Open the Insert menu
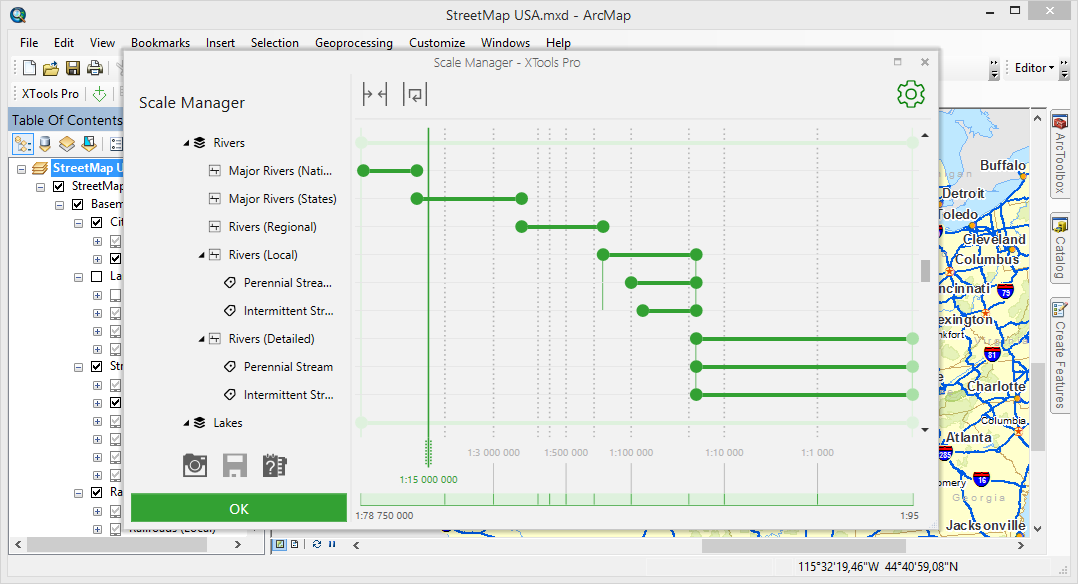The width and height of the screenshot is (1078, 584). pos(220,43)
